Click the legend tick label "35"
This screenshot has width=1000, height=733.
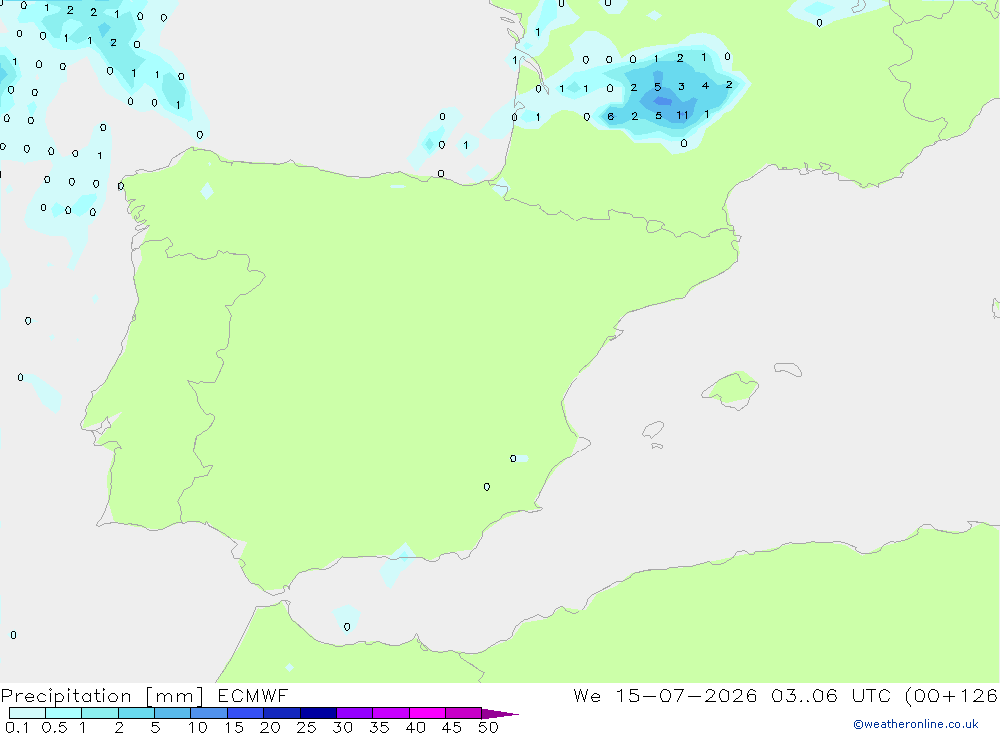click(x=379, y=727)
